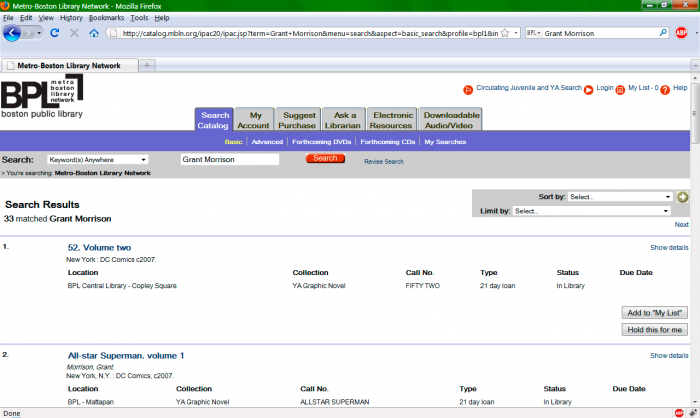Click Add to "My List" button
This screenshot has width=700, height=418.
654,313
